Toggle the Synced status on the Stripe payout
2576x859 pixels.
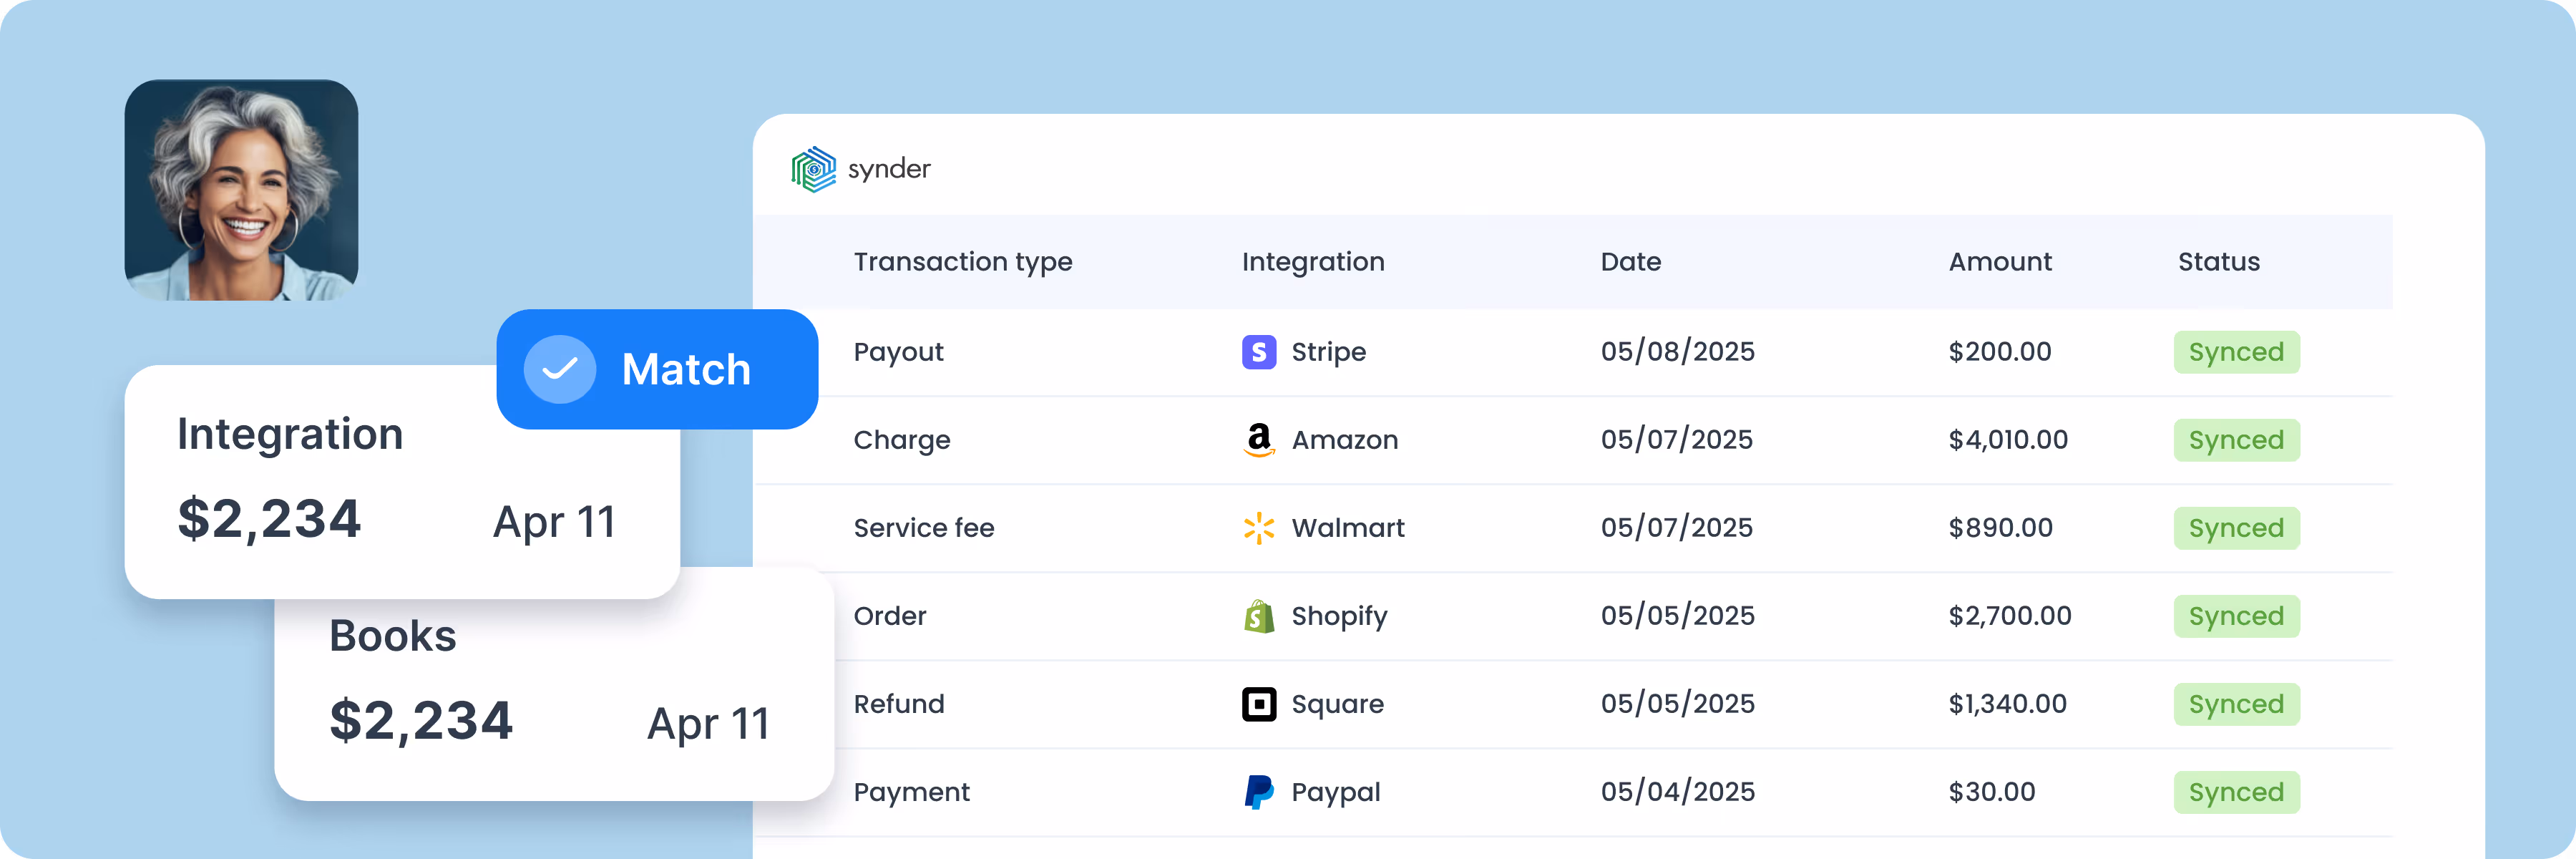(x=2236, y=351)
